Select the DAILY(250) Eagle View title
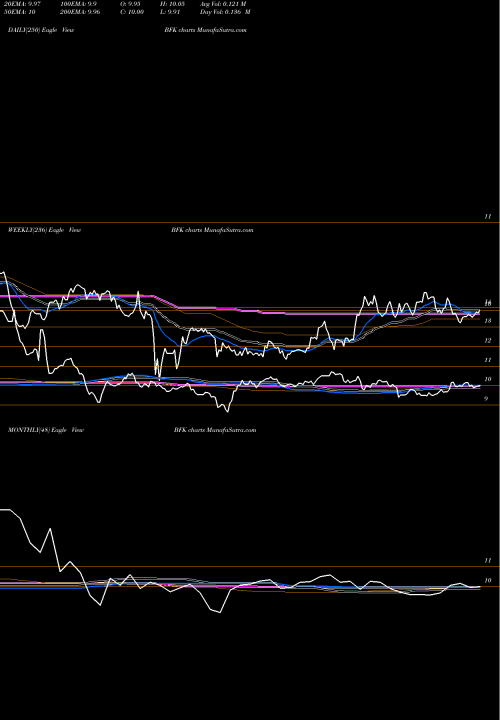The width and height of the screenshot is (500, 720). (41, 30)
